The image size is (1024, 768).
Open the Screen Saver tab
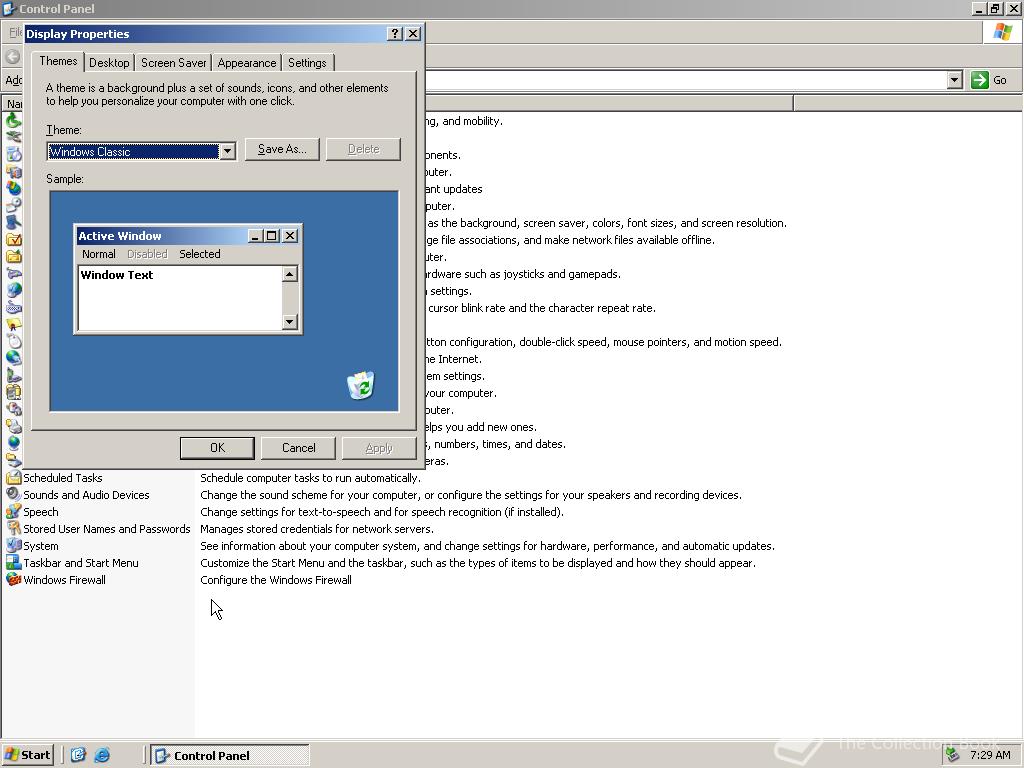(x=174, y=63)
